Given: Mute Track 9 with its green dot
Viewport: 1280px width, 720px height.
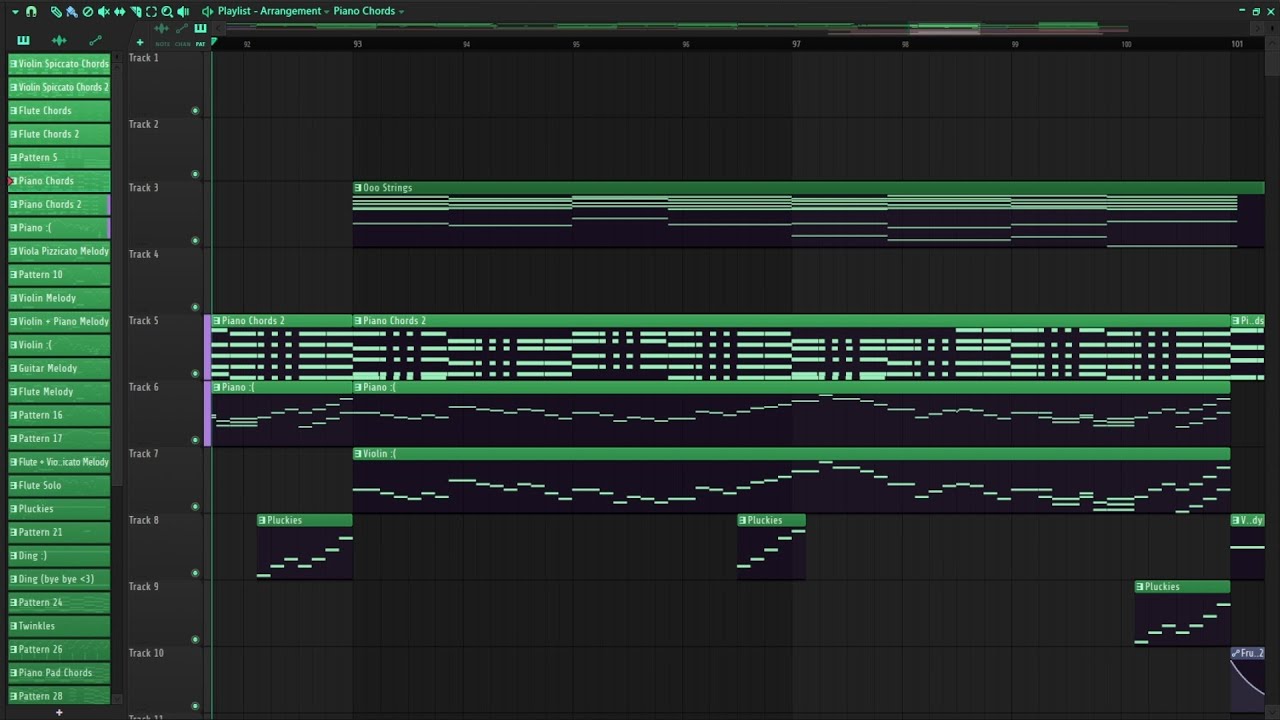Looking at the screenshot, I should point(195,640).
